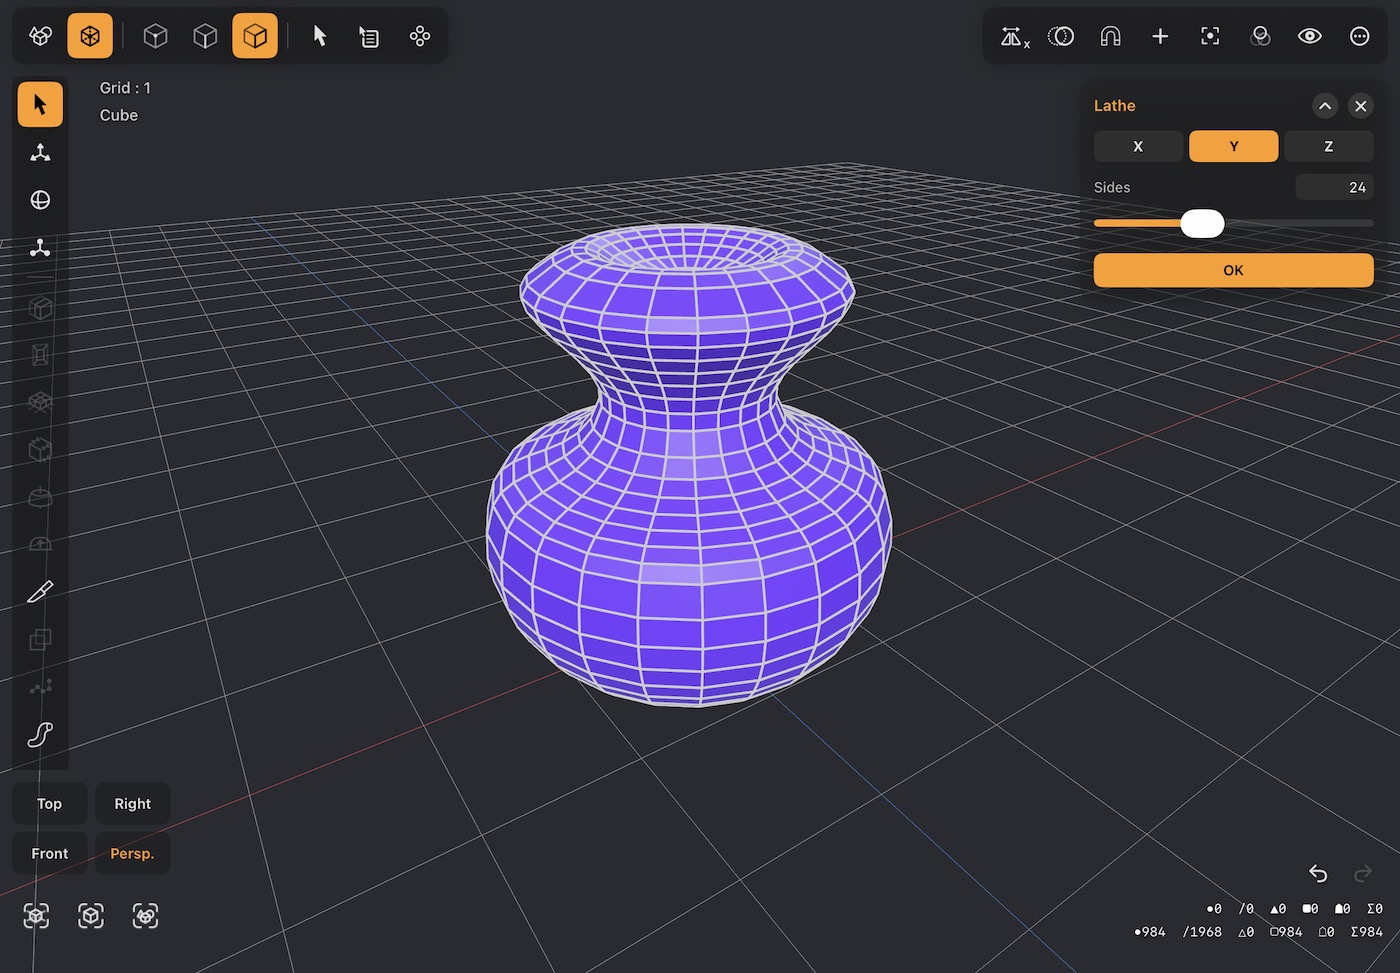Screen dimensions: 1400x973
Task: Click the overlapping dotted circle icon
Action: tap(1061, 37)
